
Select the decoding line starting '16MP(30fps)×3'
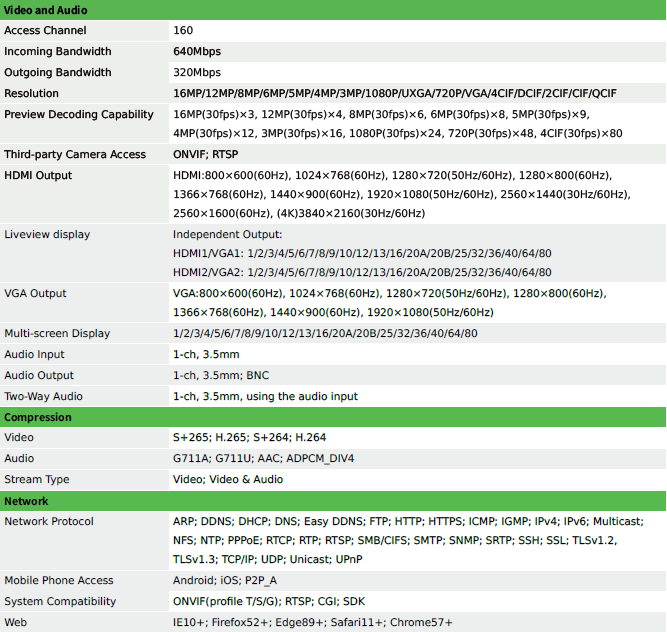coord(381,114)
